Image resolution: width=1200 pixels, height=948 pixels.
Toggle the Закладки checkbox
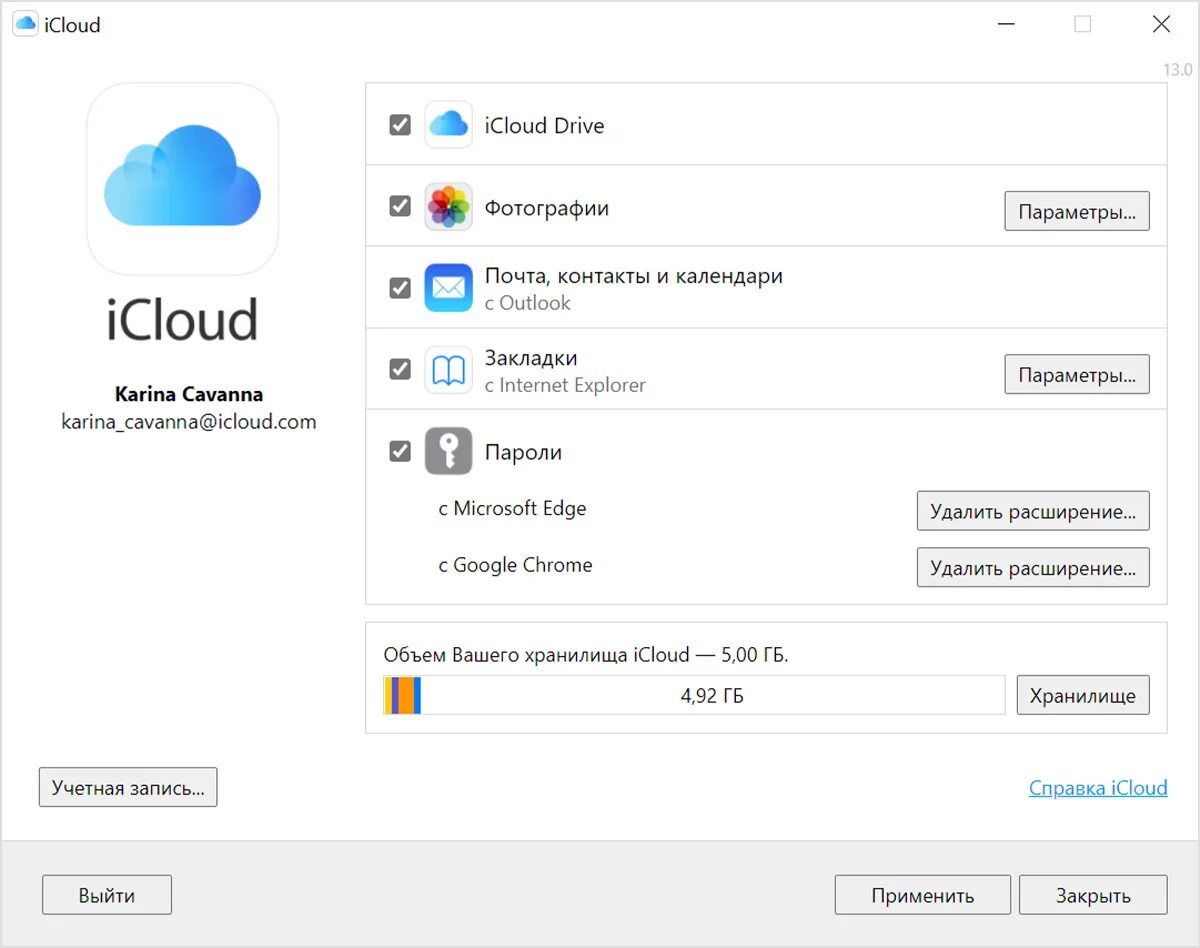pos(400,369)
